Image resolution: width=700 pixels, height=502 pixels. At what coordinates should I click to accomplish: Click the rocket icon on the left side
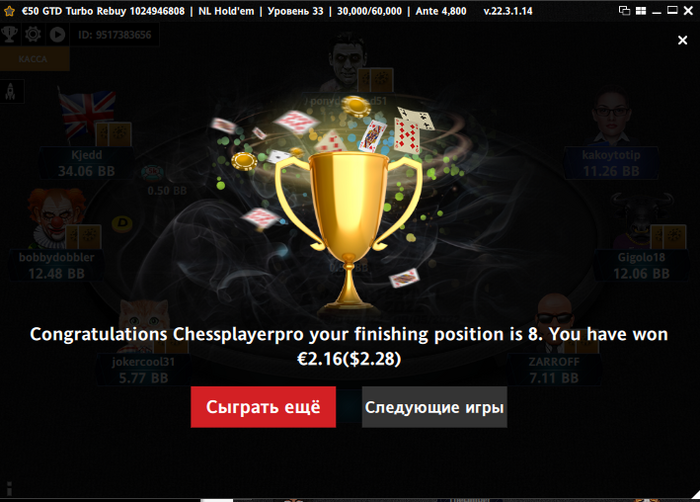[x=11, y=92]
